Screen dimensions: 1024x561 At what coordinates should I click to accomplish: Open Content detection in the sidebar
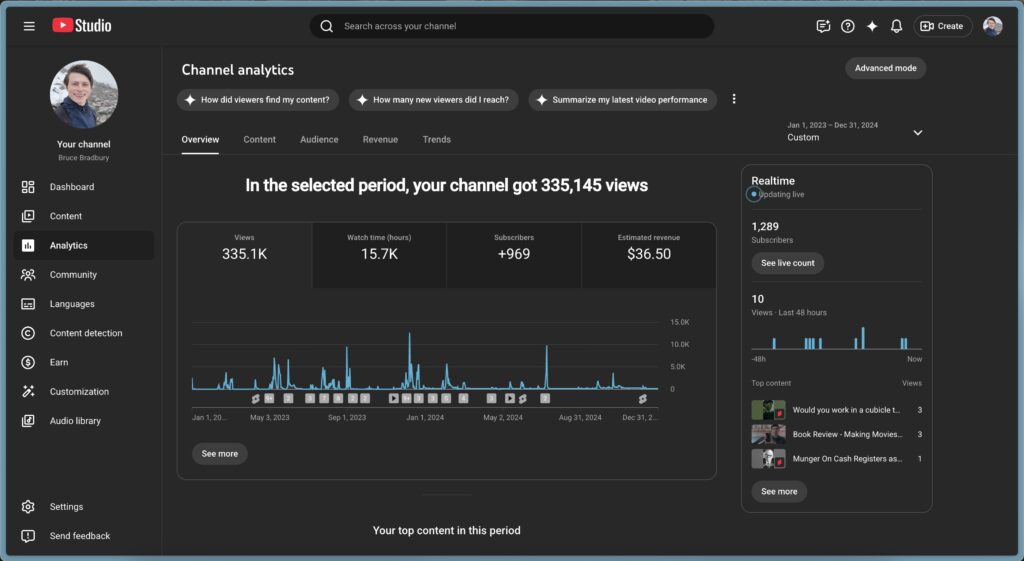click(85, 333)
